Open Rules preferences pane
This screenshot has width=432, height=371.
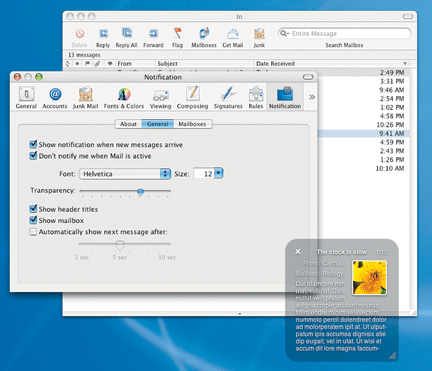click(x=256, y=94)
